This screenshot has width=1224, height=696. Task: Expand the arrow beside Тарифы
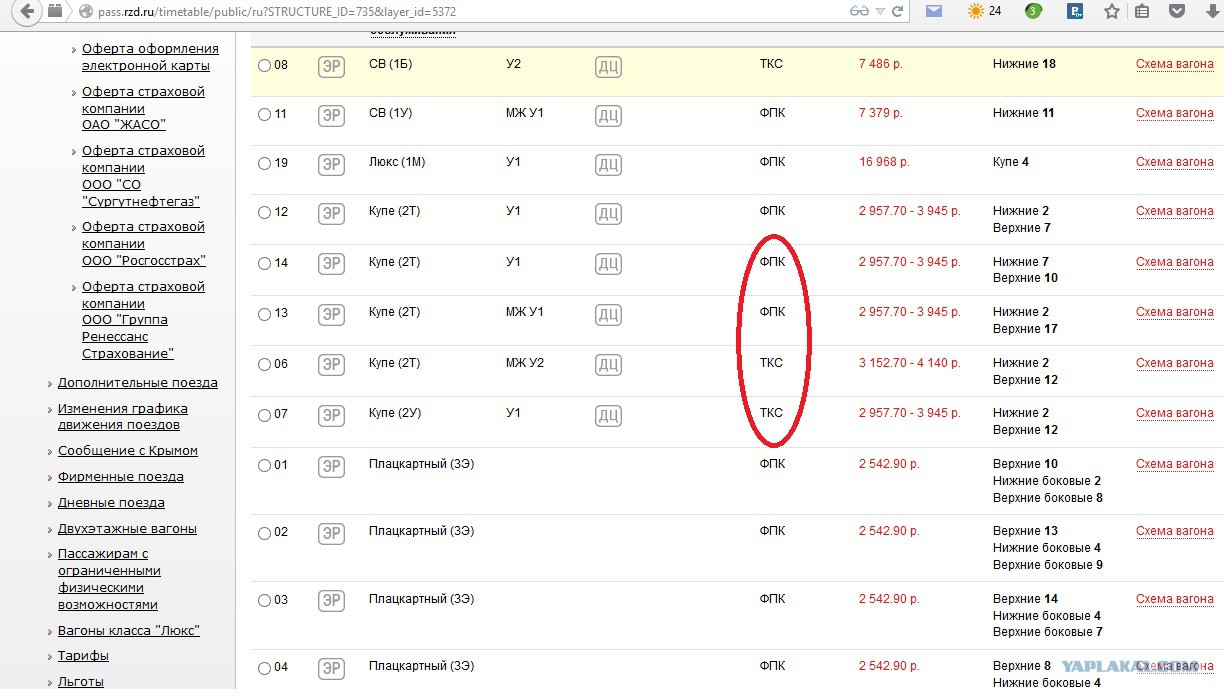point(50,657)
